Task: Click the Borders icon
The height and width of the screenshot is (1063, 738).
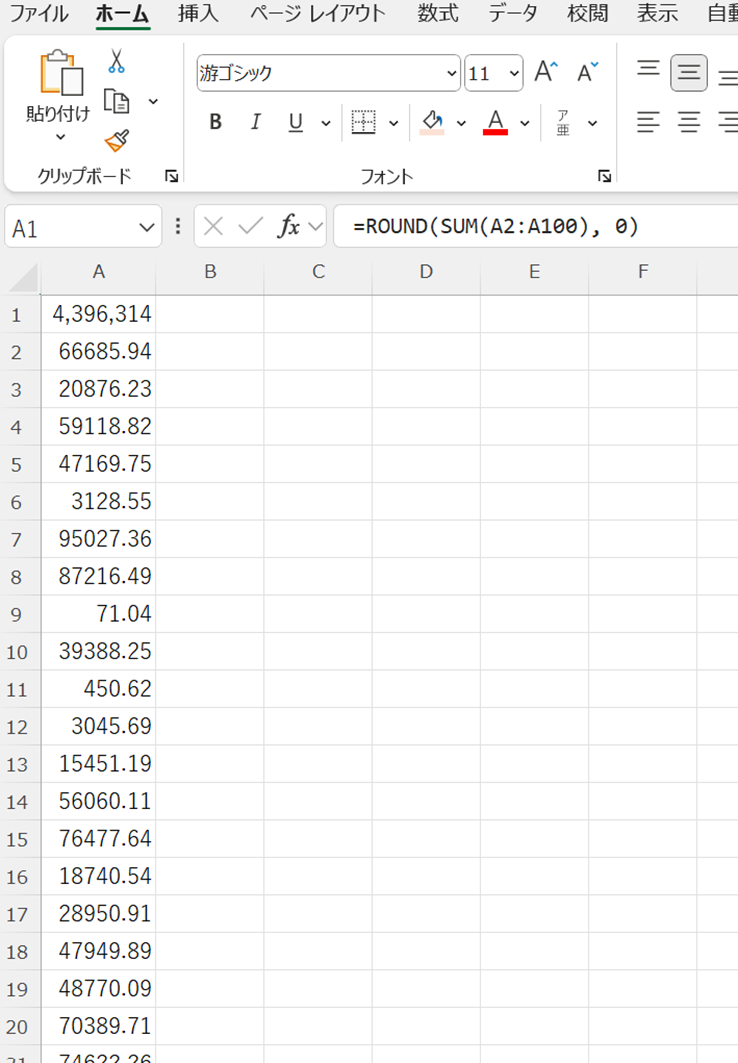Action: (x=364, y=123)
